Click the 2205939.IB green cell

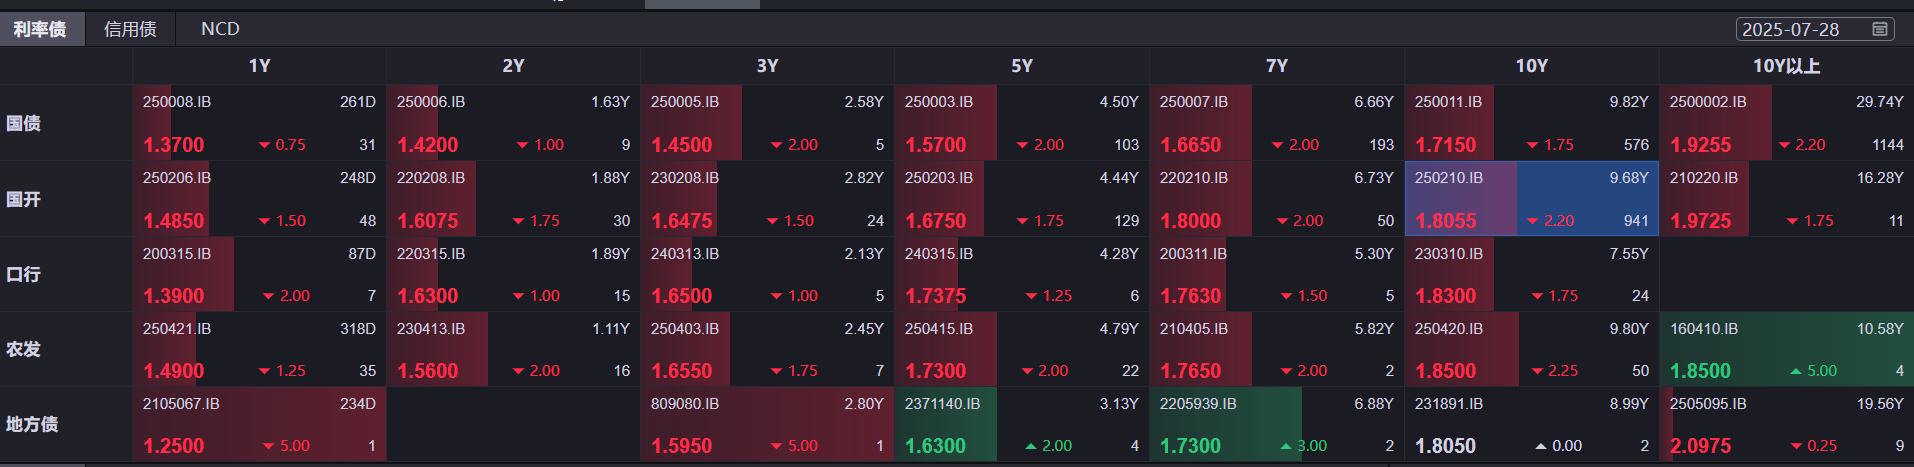tap(1276, 424)
